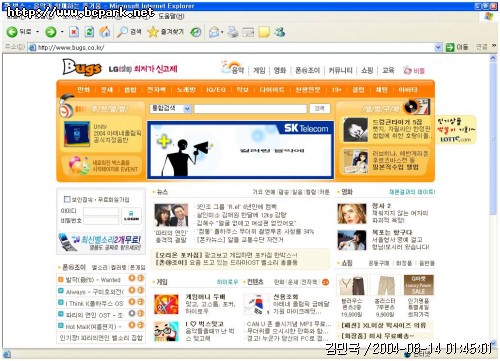Open the IQ/EQ link on orange bar
This screenshot has height=361, width=500.
pyautogui.click(x=216, y=90)
